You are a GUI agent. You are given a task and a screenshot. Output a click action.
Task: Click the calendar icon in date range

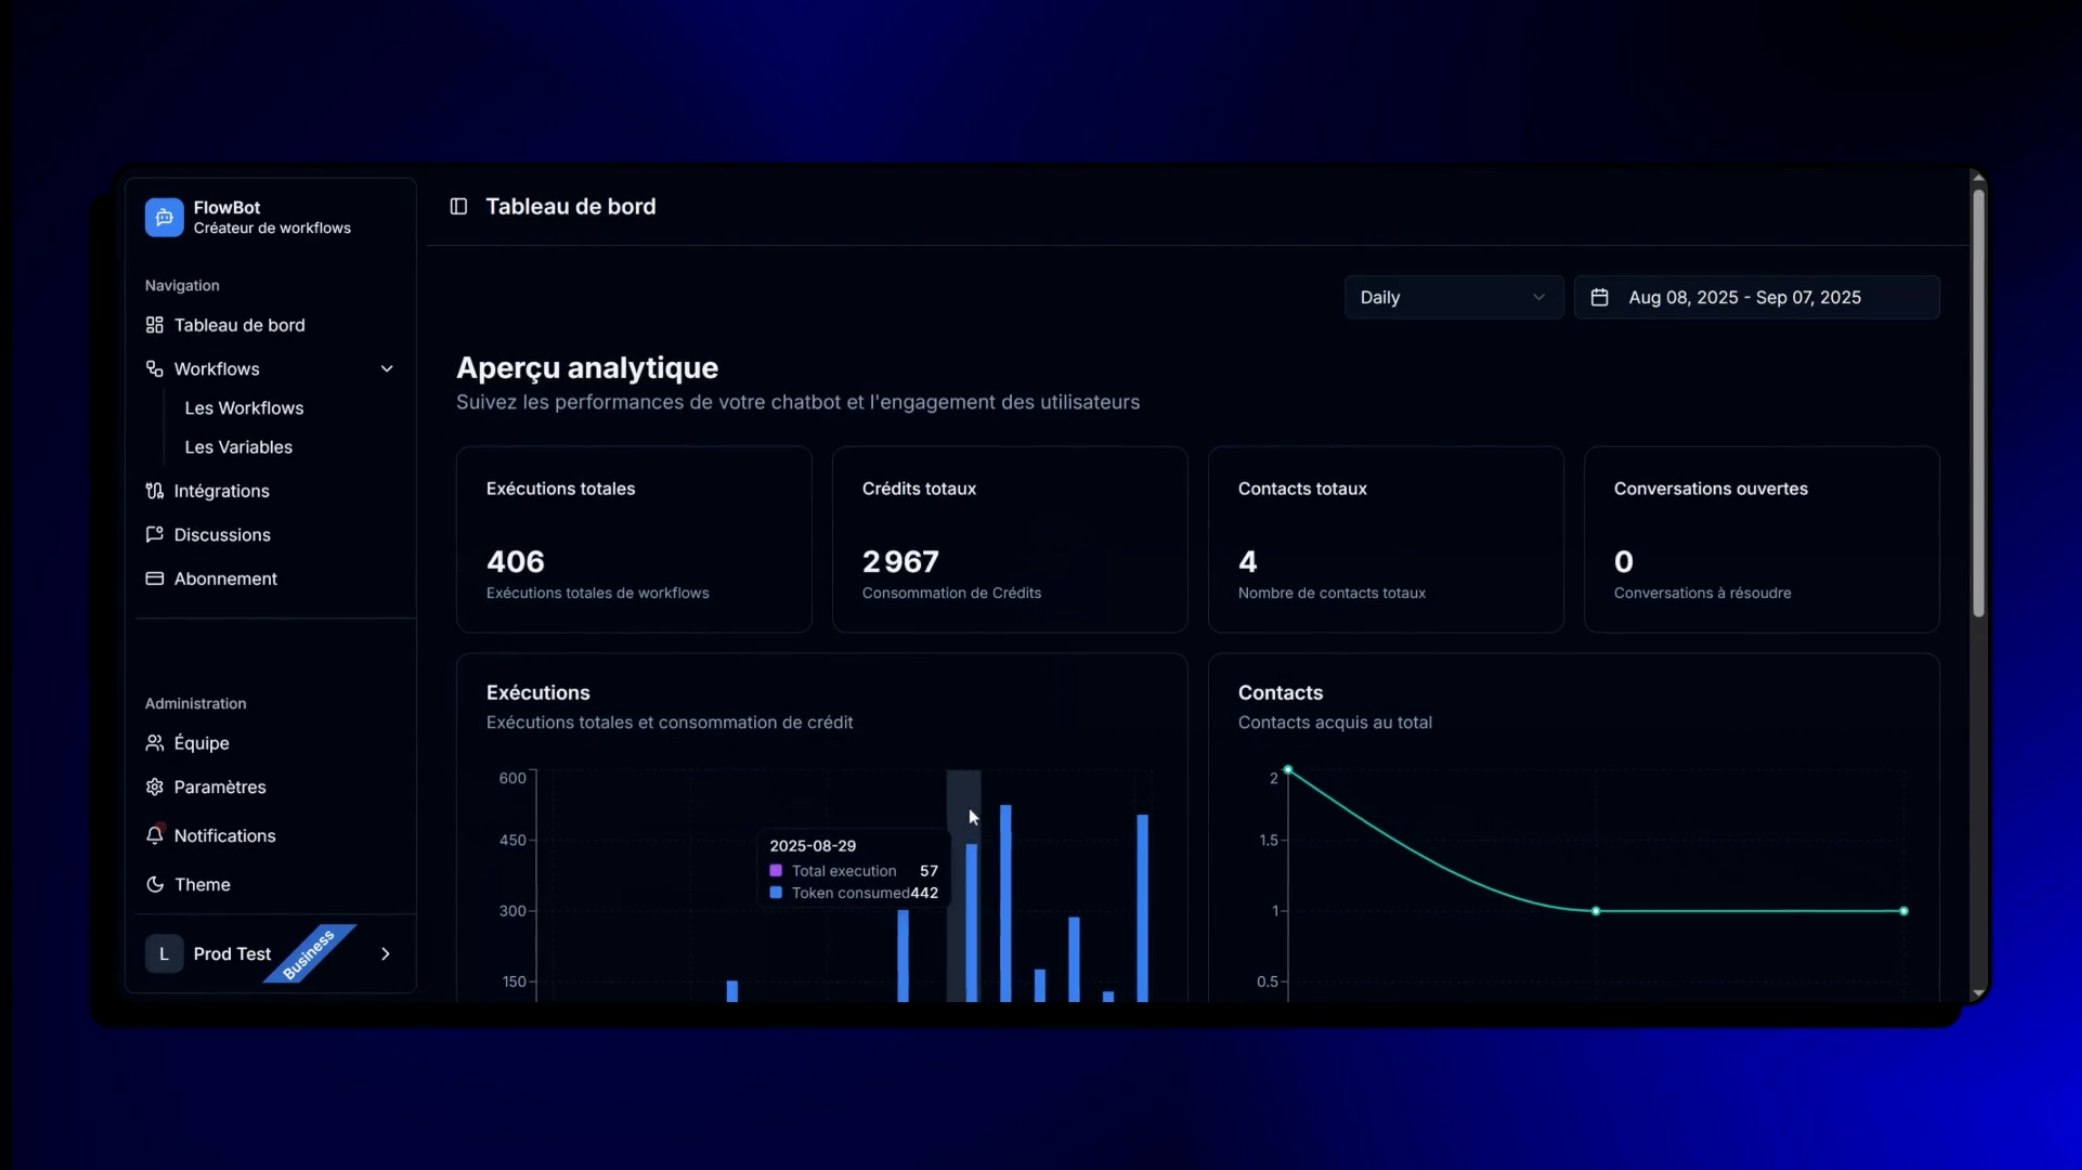pyautogui.click(x=1599, y=298)
